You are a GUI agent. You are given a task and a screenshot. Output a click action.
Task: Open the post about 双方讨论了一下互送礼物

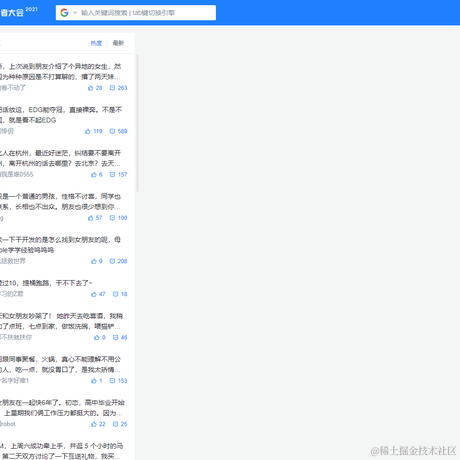[62, 451]
